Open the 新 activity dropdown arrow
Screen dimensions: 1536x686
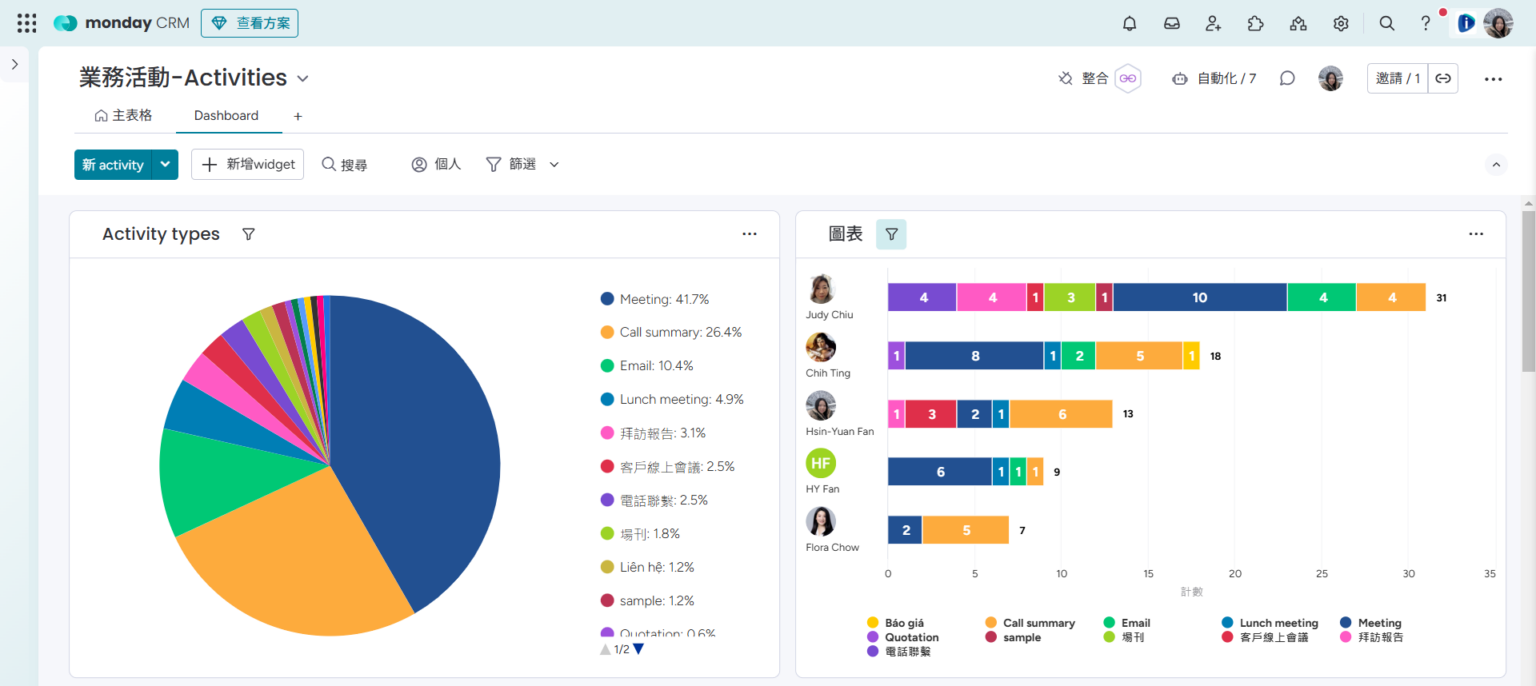[x=165, y=164]
